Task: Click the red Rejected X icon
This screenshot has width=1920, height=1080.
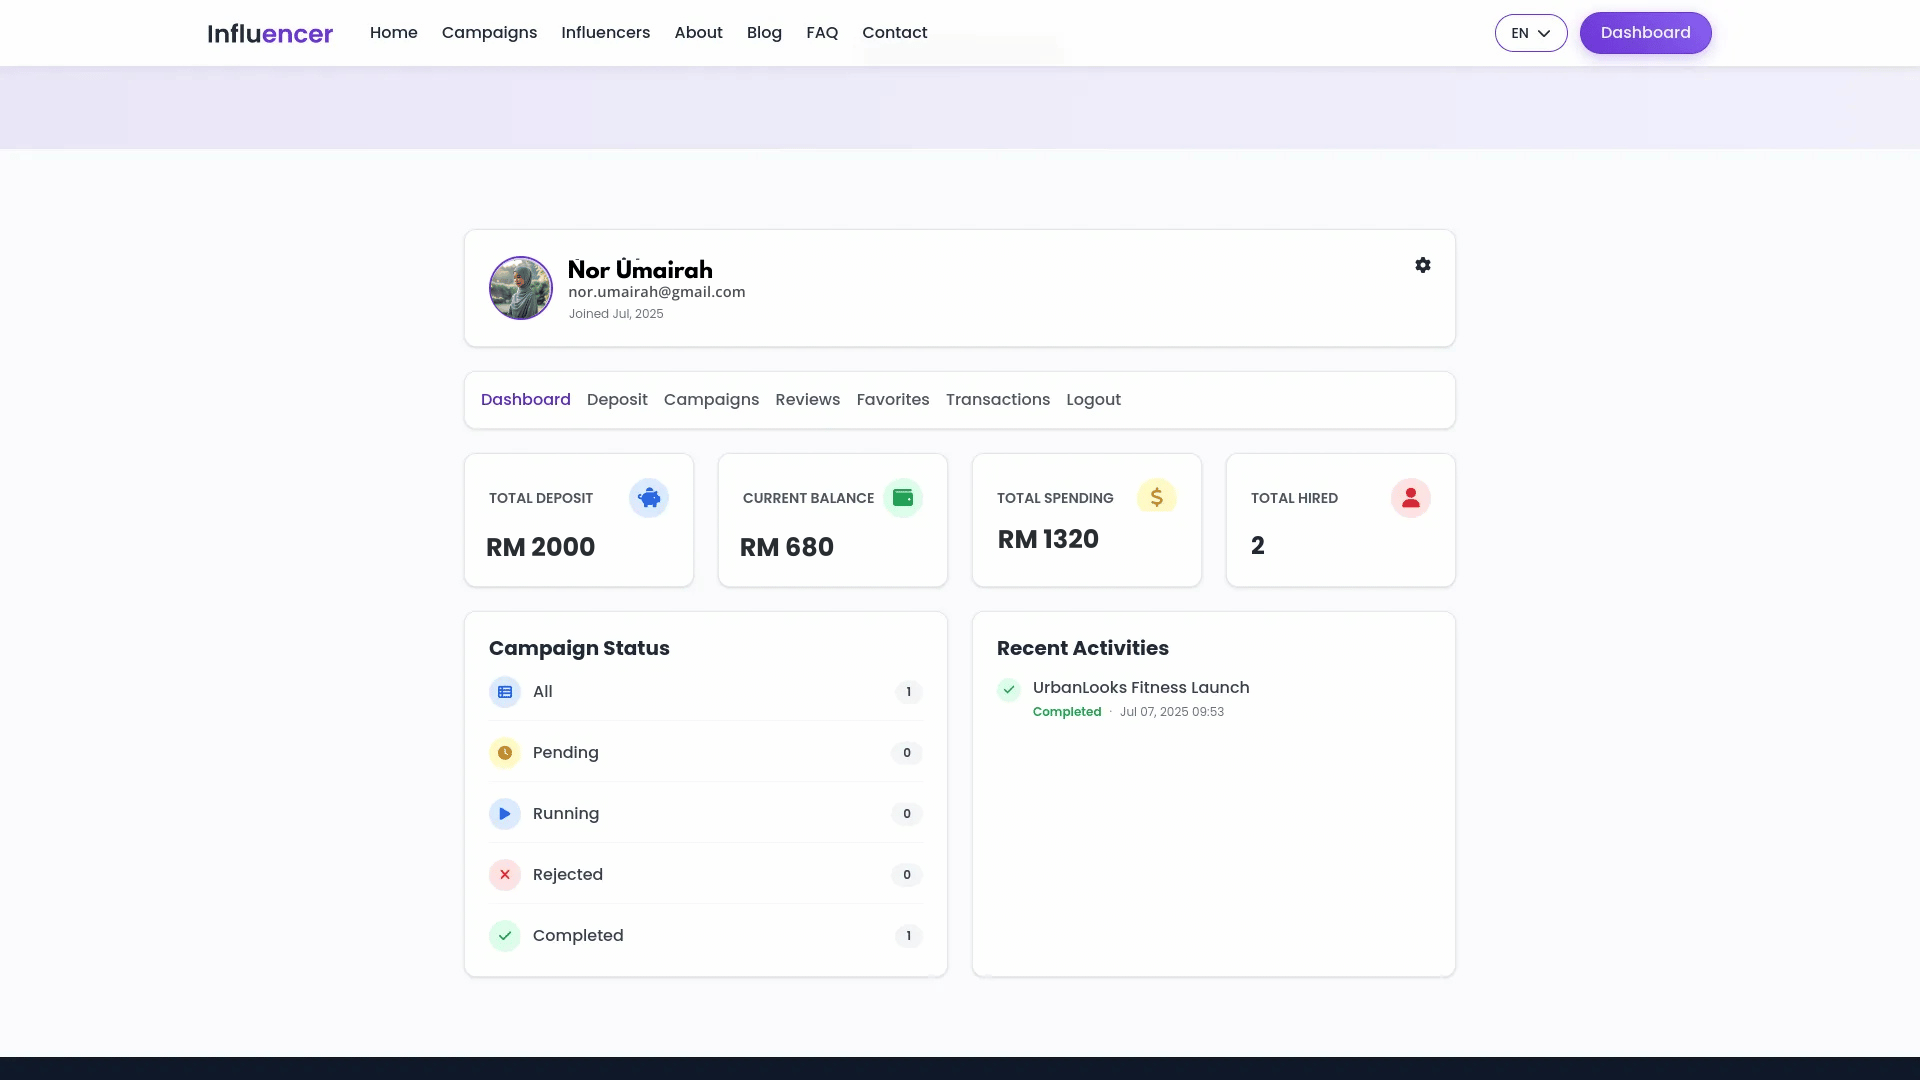Action: (x=505, y=875)
